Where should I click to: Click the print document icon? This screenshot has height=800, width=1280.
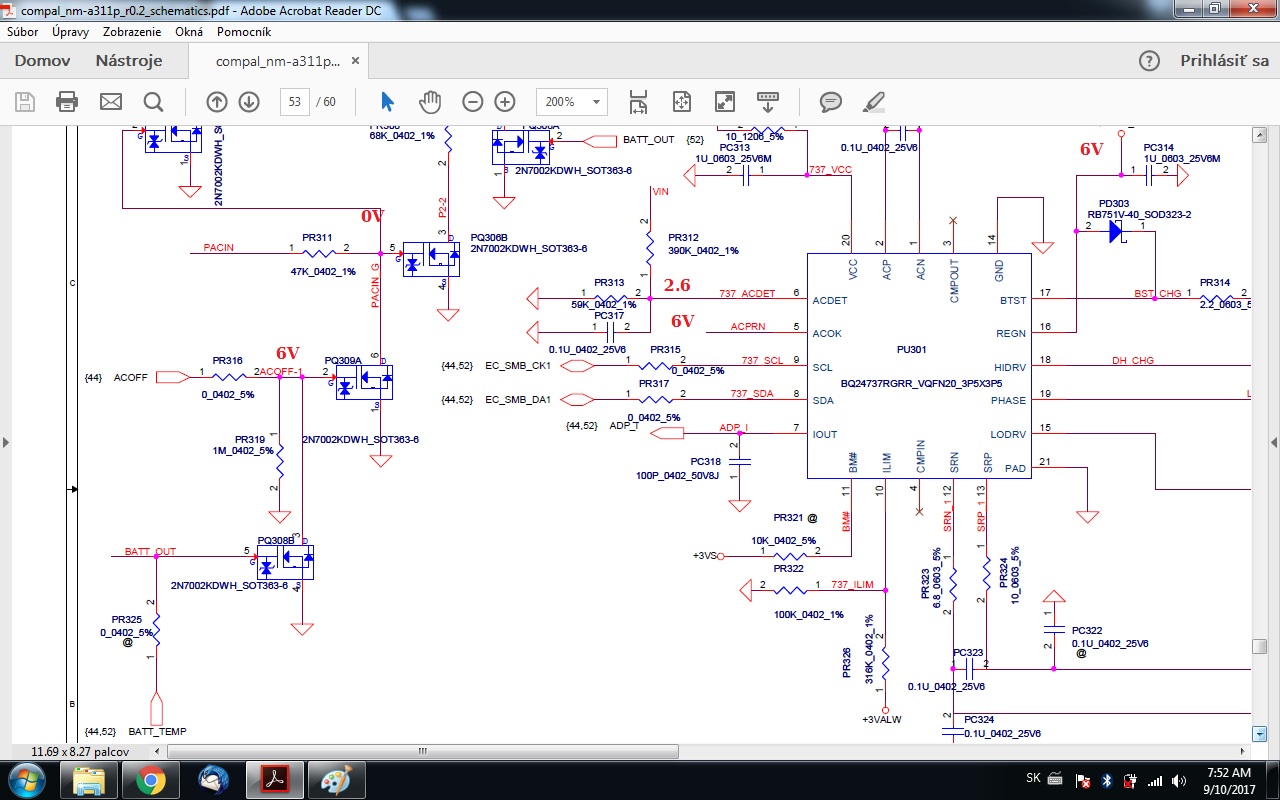point(67,101)
